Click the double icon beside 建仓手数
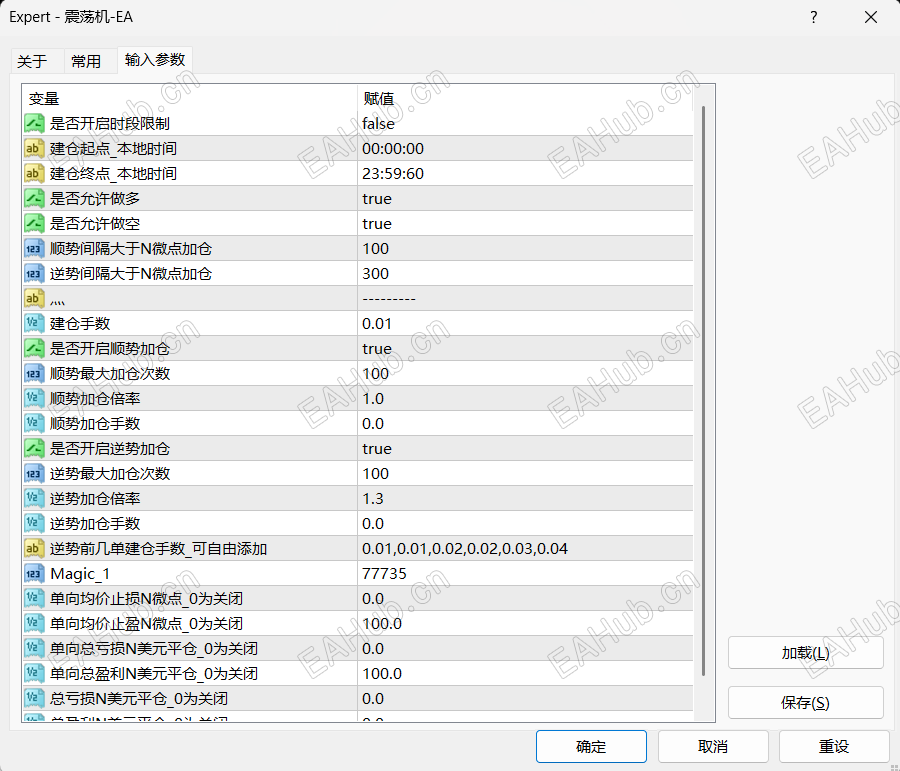This screenshot has height=771, width=900. pos(34,323)
